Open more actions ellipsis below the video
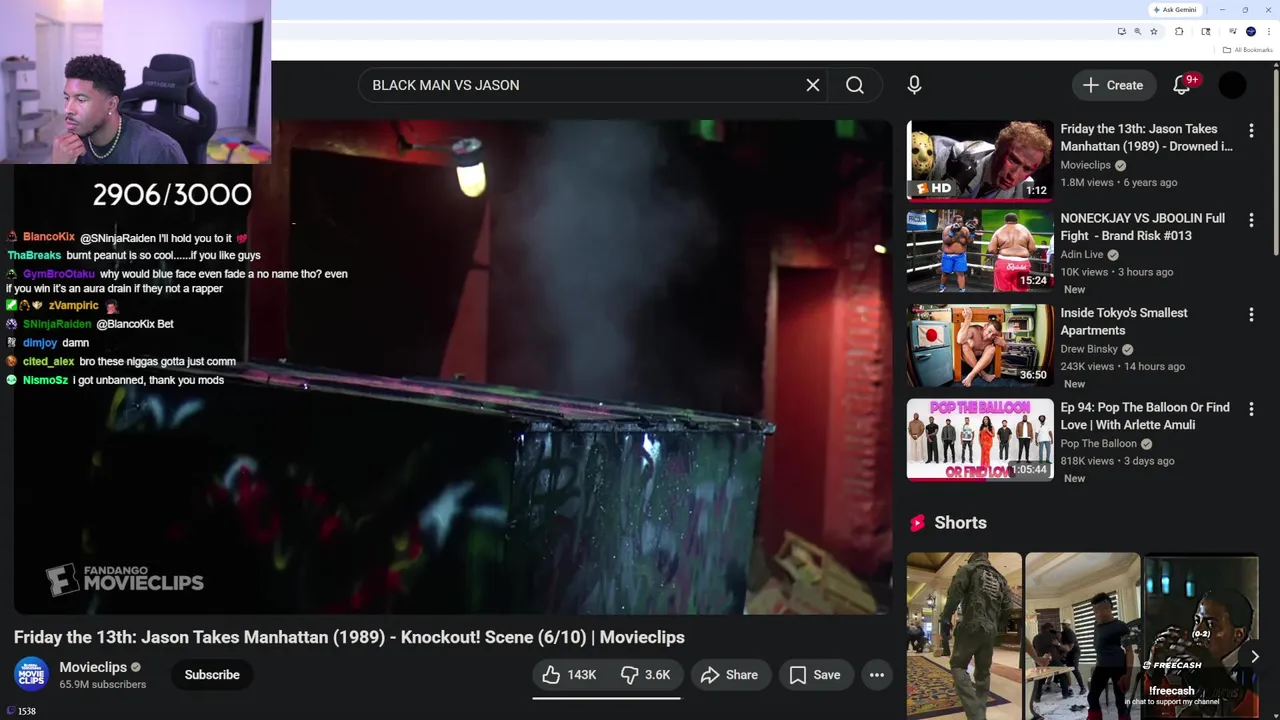 (x=877, y=675)
